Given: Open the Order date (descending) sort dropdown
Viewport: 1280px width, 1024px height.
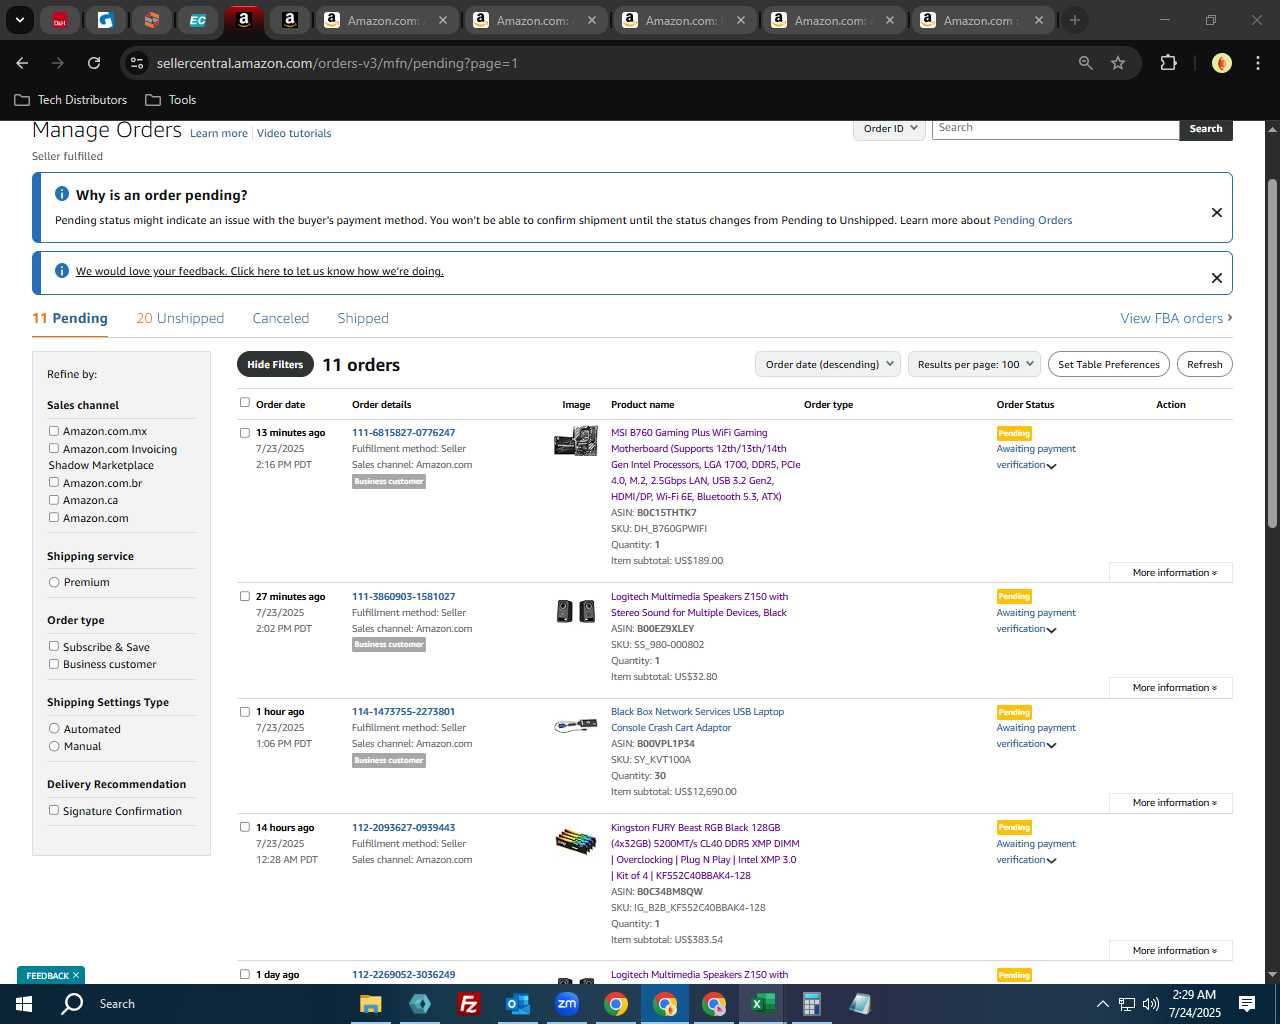Looking at the screenshot, I should tap(828, 364).
